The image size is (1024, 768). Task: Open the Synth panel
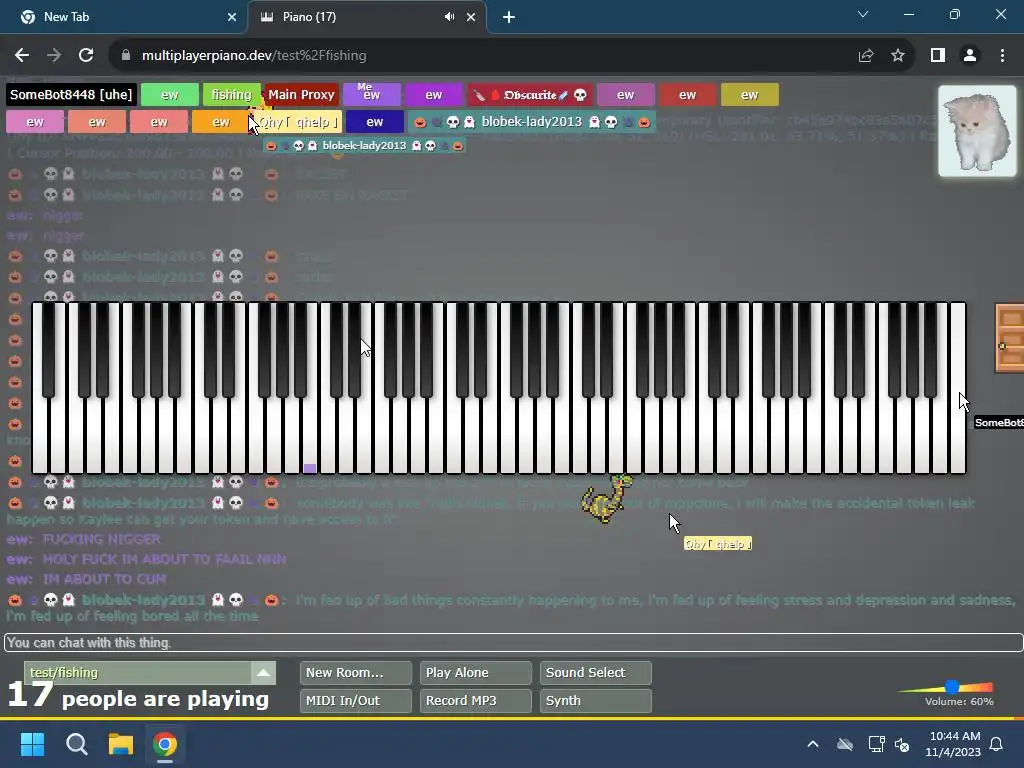(596, 701)
